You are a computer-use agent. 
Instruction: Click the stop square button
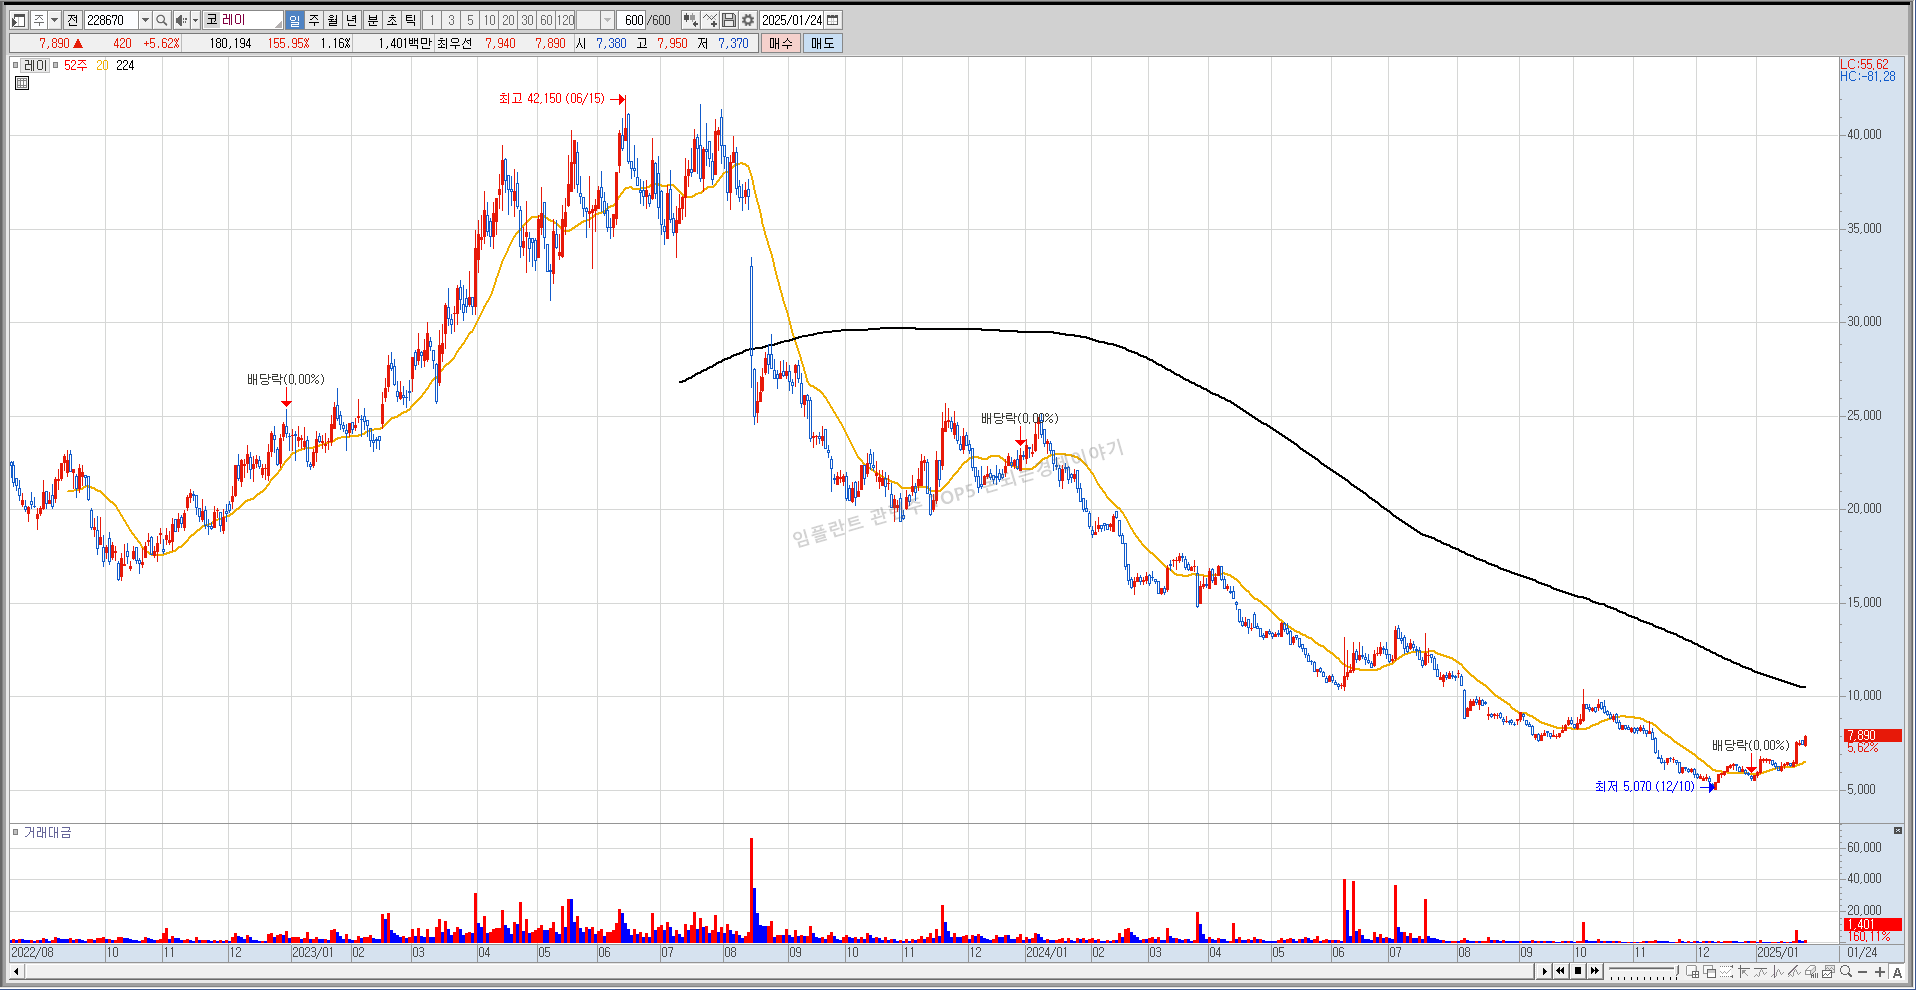coord(1578,971)
